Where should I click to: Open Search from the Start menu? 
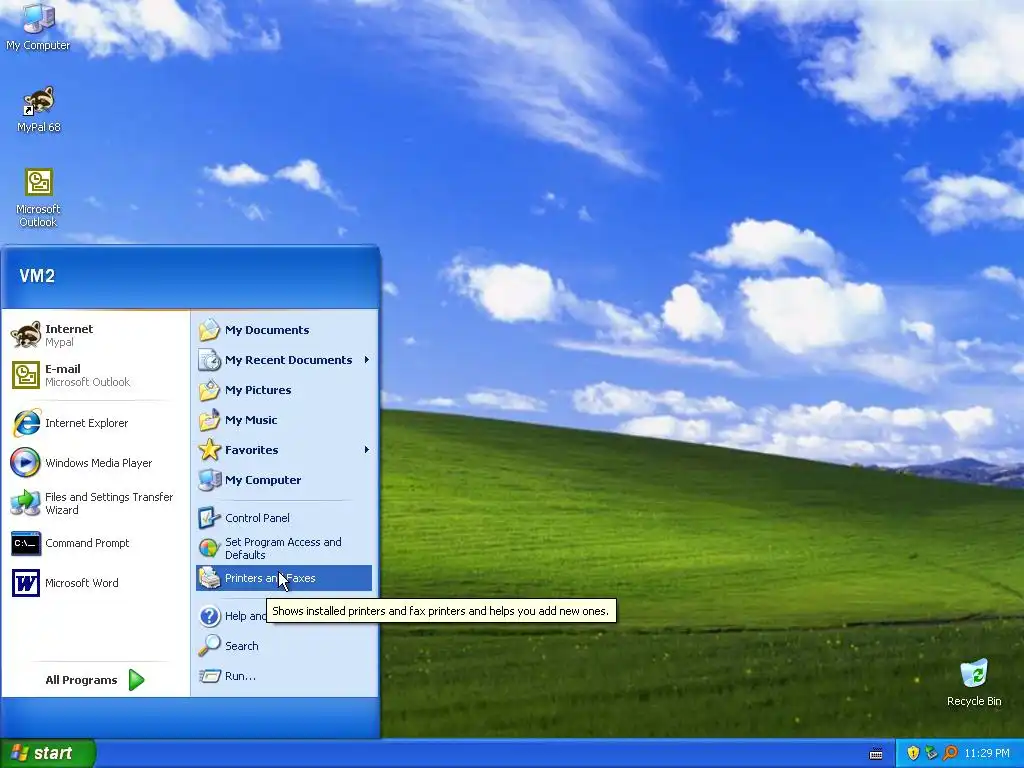(283, 646)
